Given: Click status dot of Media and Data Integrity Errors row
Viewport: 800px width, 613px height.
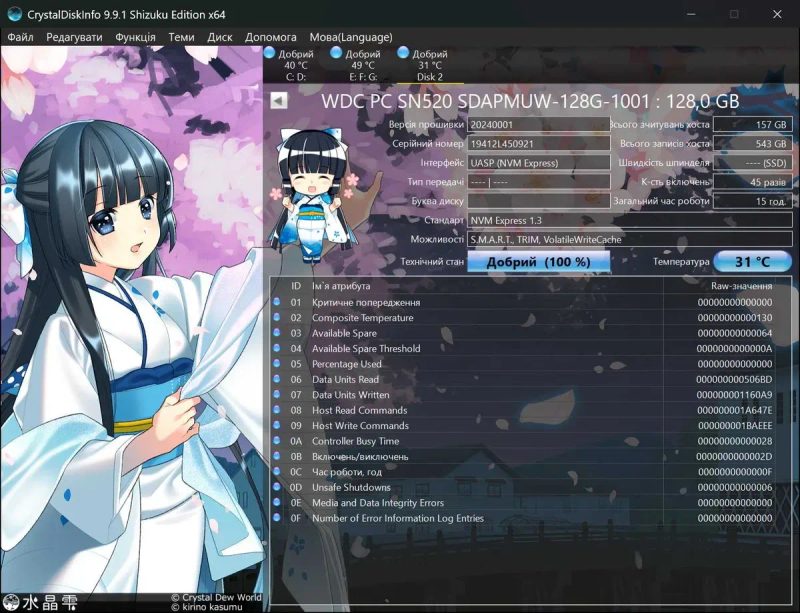Looking at the screenshot, I should pyautogui.click(x=277, y=502).
